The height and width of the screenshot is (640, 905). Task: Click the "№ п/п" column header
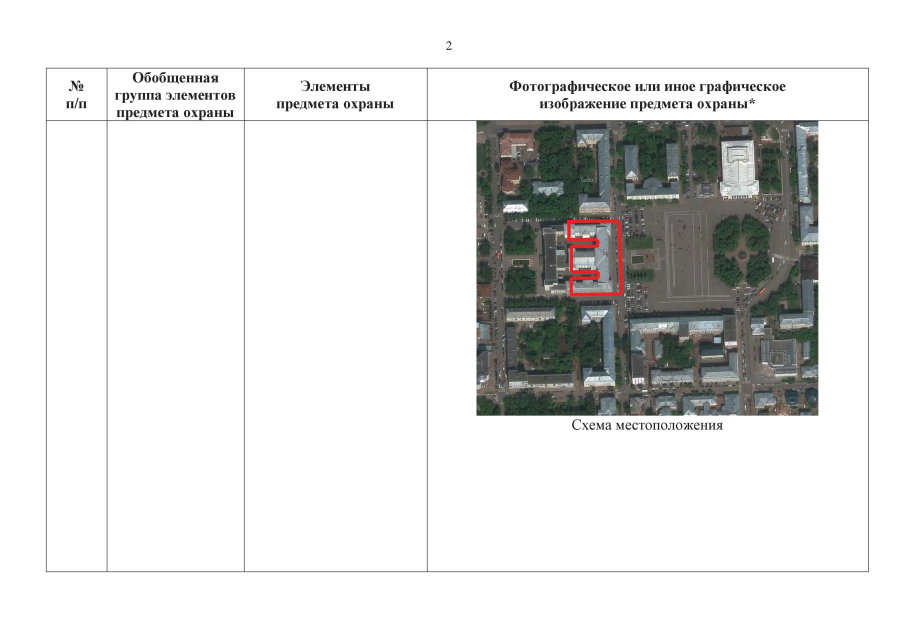76,95
